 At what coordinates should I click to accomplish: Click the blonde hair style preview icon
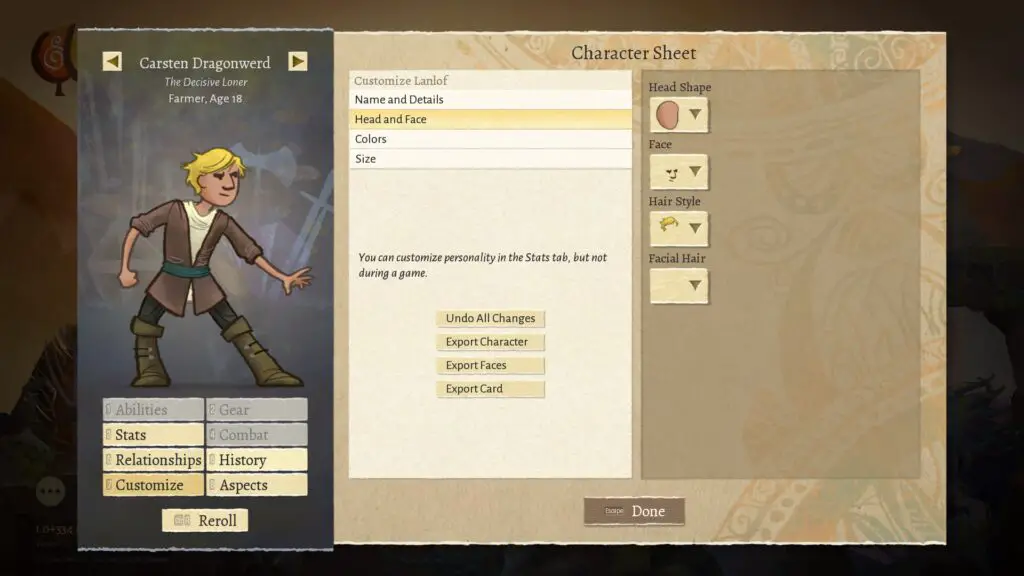[669, 225]
